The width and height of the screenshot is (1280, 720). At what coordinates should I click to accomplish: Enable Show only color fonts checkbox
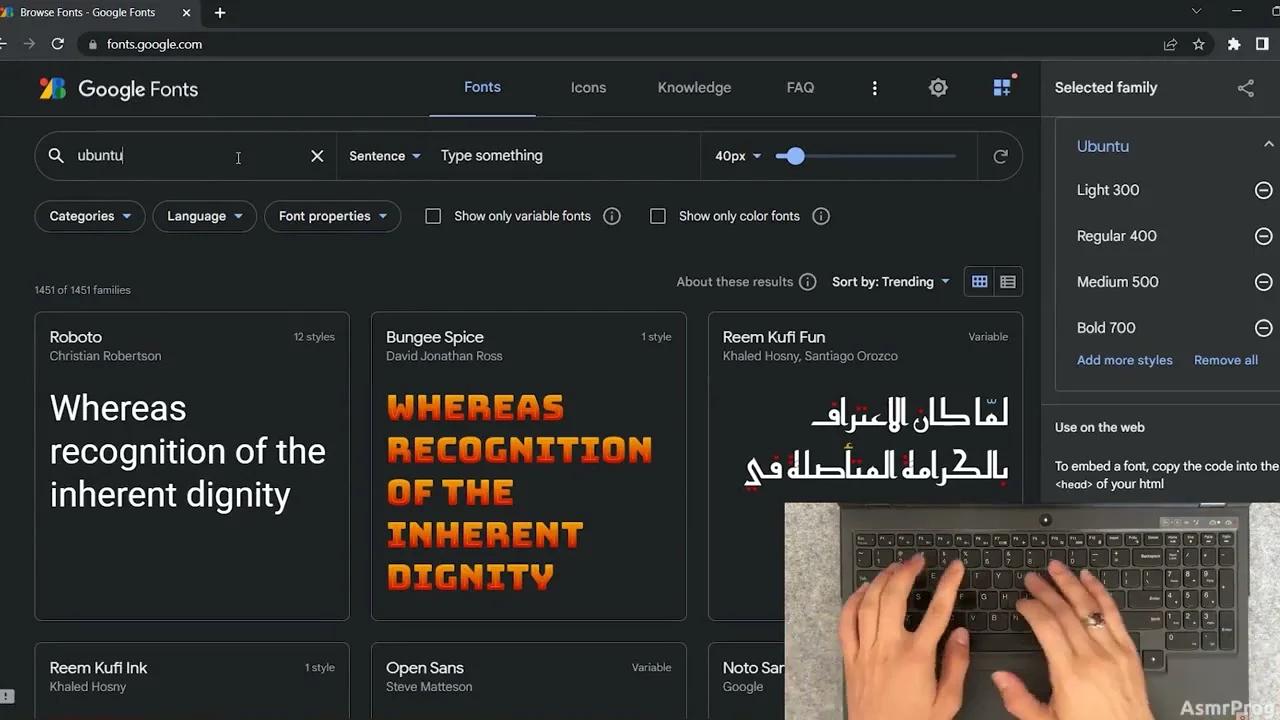tap(658, 216)
